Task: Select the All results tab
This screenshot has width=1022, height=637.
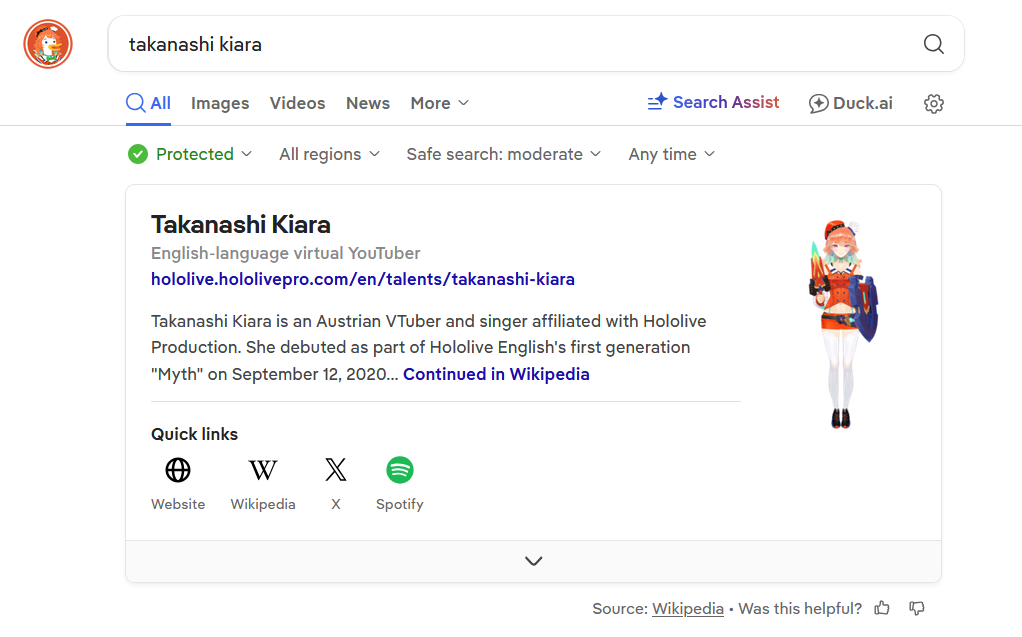Action: (x=149, y=103)
